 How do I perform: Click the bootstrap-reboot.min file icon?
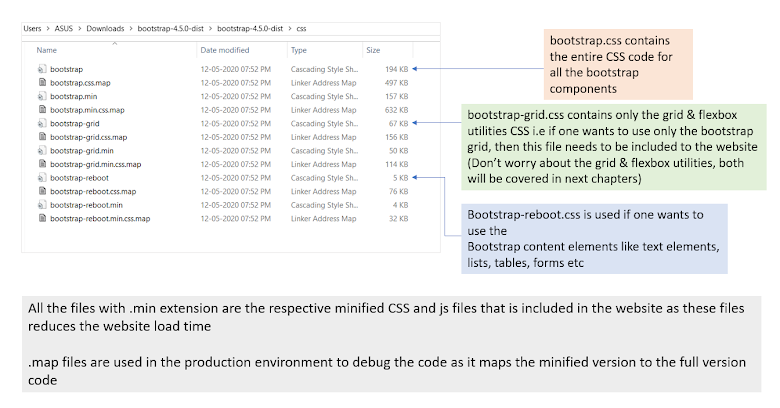[42, 204]
